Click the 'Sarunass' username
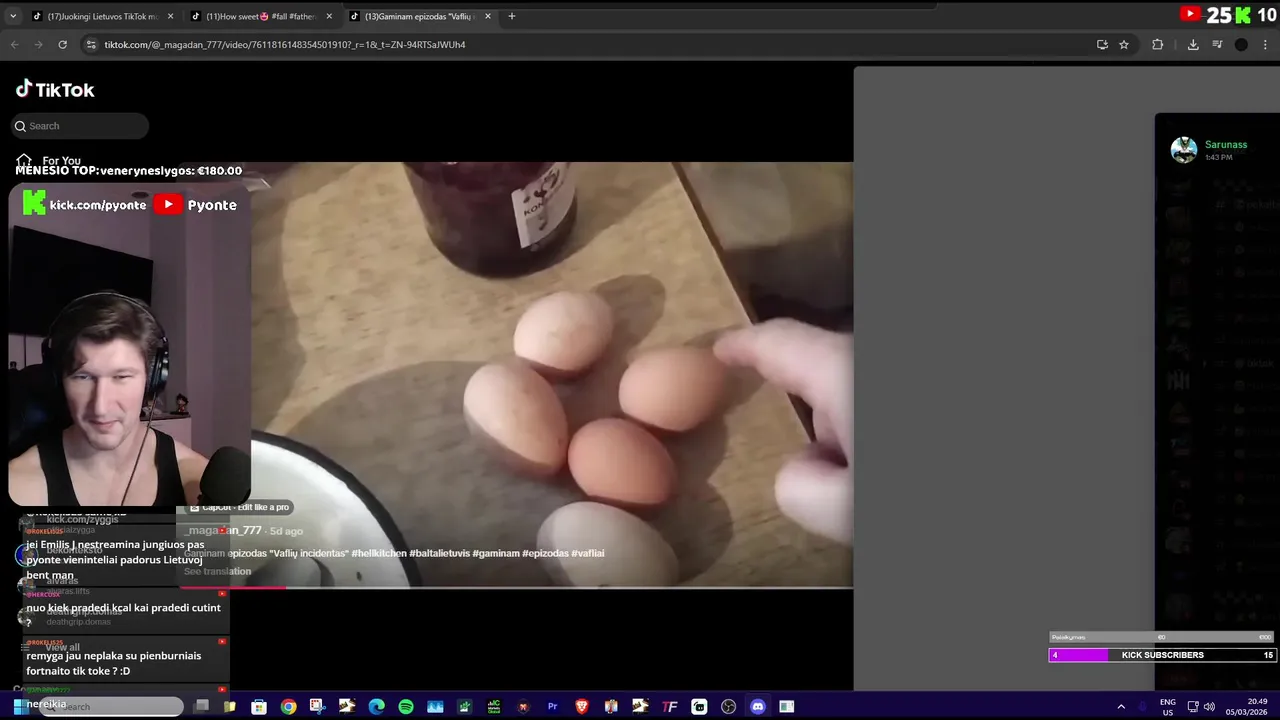 (1226, 145)
